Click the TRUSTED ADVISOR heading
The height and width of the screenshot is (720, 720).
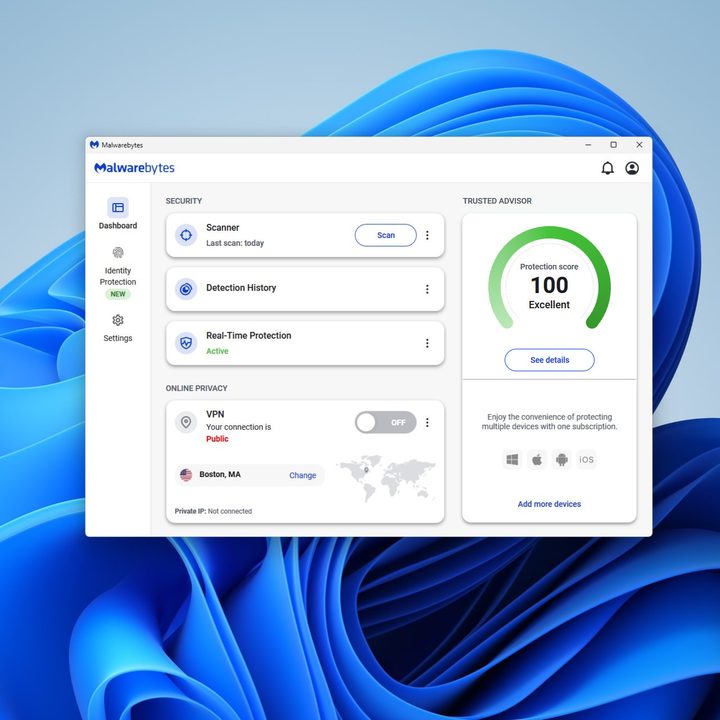tap(497, 201)
